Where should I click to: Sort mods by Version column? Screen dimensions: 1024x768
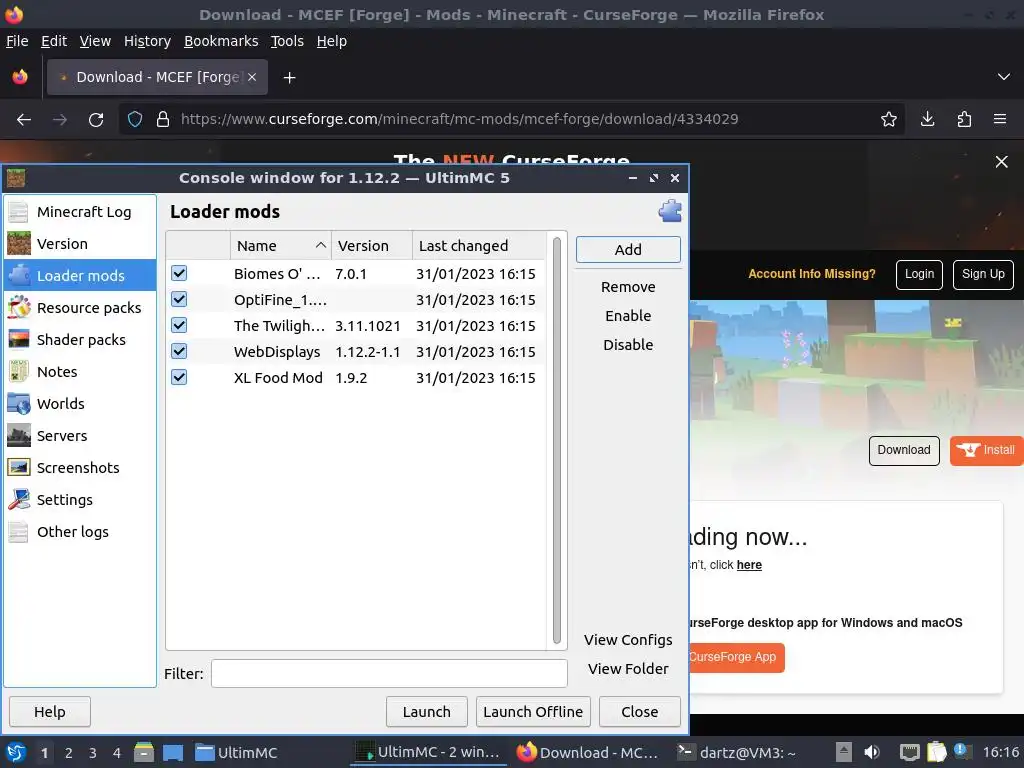coord(372,246)
